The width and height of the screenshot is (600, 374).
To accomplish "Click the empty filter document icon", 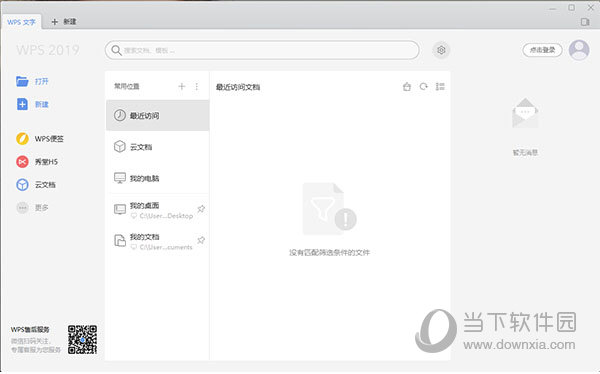I will coord(329,209).
